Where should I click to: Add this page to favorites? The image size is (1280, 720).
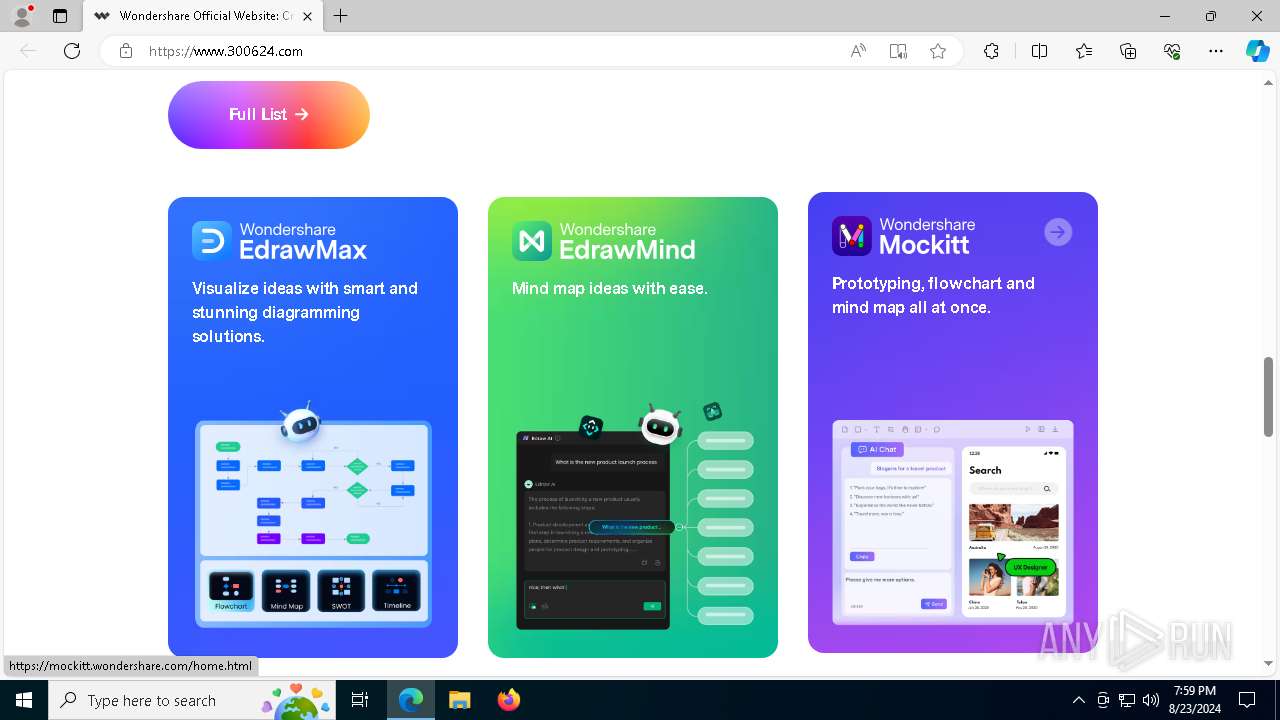(938, 51)
